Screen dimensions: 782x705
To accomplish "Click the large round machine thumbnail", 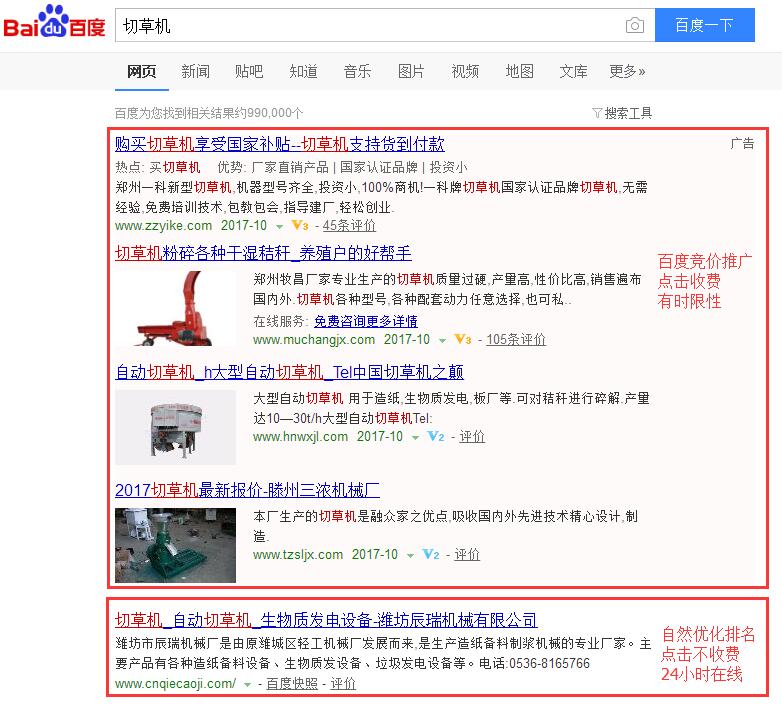I will [176, 427].
